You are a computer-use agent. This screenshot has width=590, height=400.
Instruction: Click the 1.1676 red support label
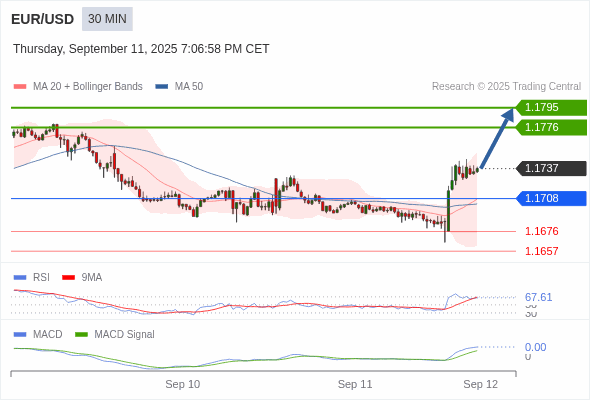point(541,231)
